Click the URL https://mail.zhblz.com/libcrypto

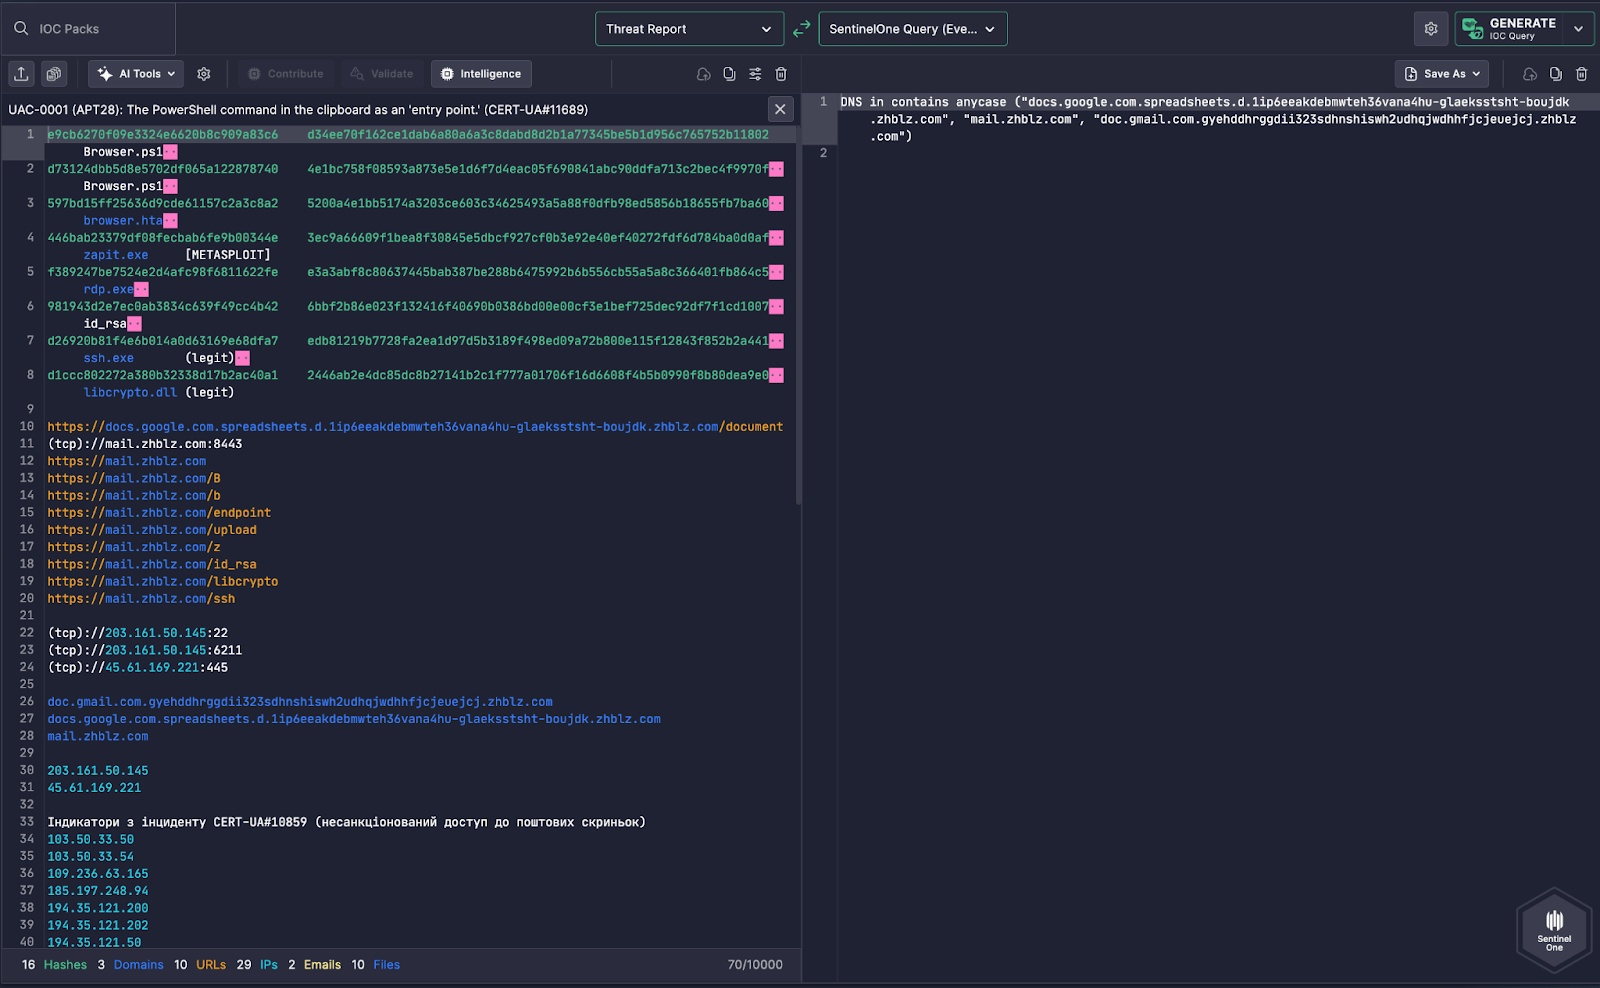pyautogui.click(x=163, y=582)
